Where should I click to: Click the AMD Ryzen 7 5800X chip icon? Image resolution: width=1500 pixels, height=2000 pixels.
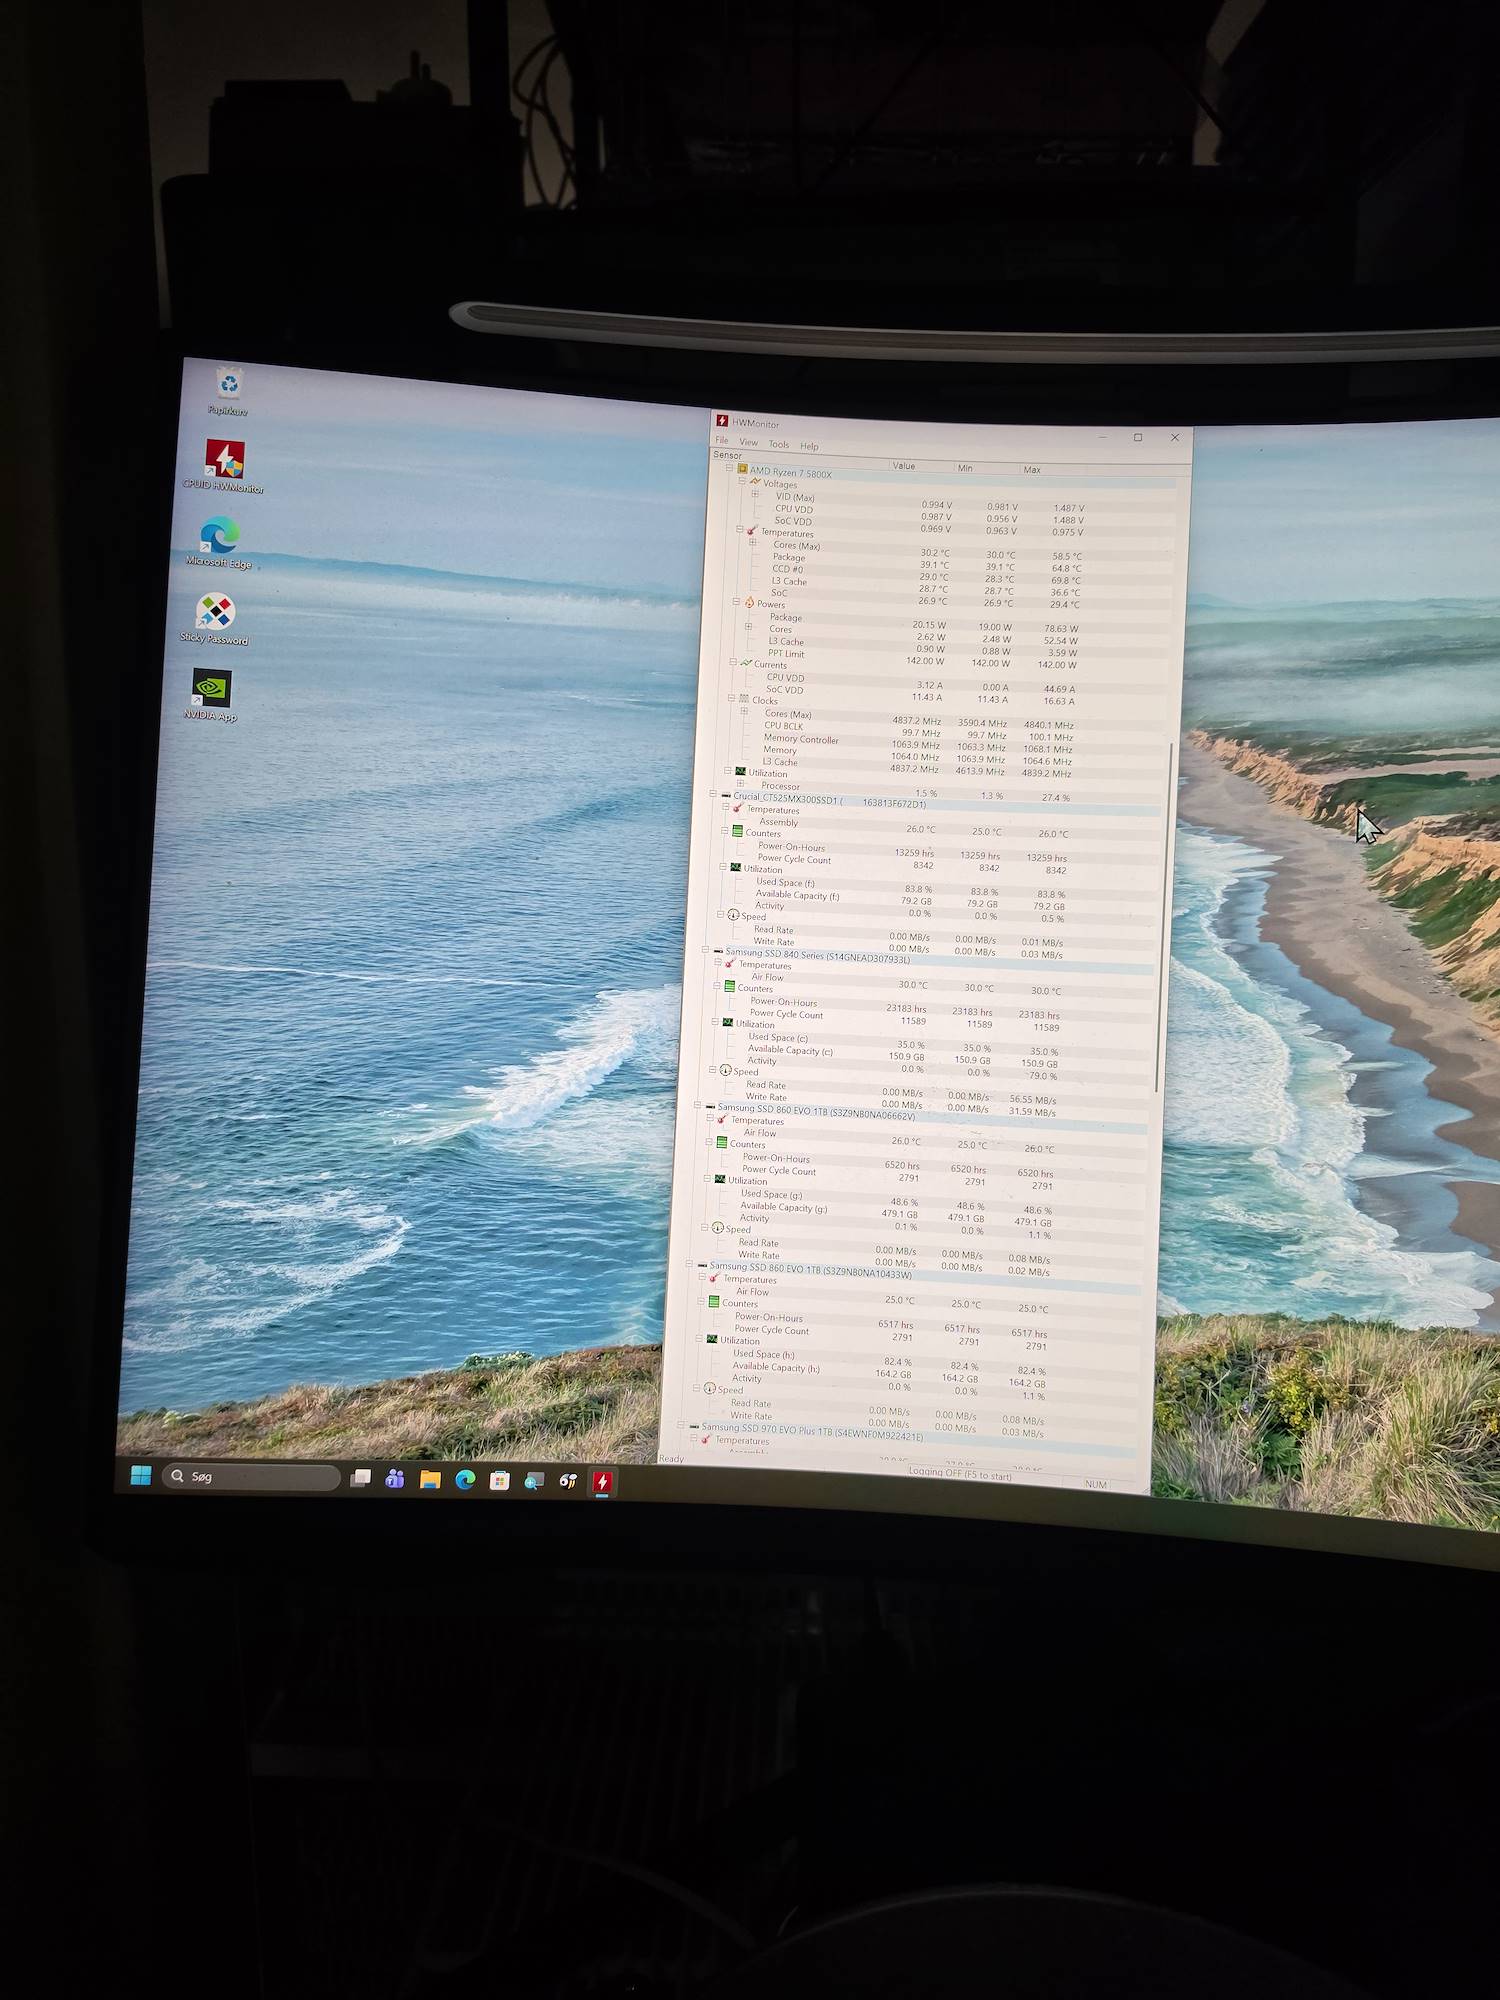[x=742, y=468]
